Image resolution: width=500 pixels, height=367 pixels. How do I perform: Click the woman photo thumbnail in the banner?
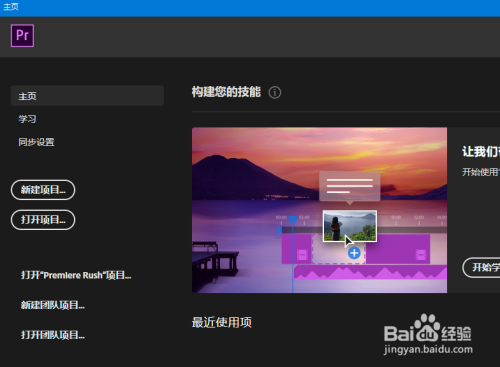[x=350, y=226]
